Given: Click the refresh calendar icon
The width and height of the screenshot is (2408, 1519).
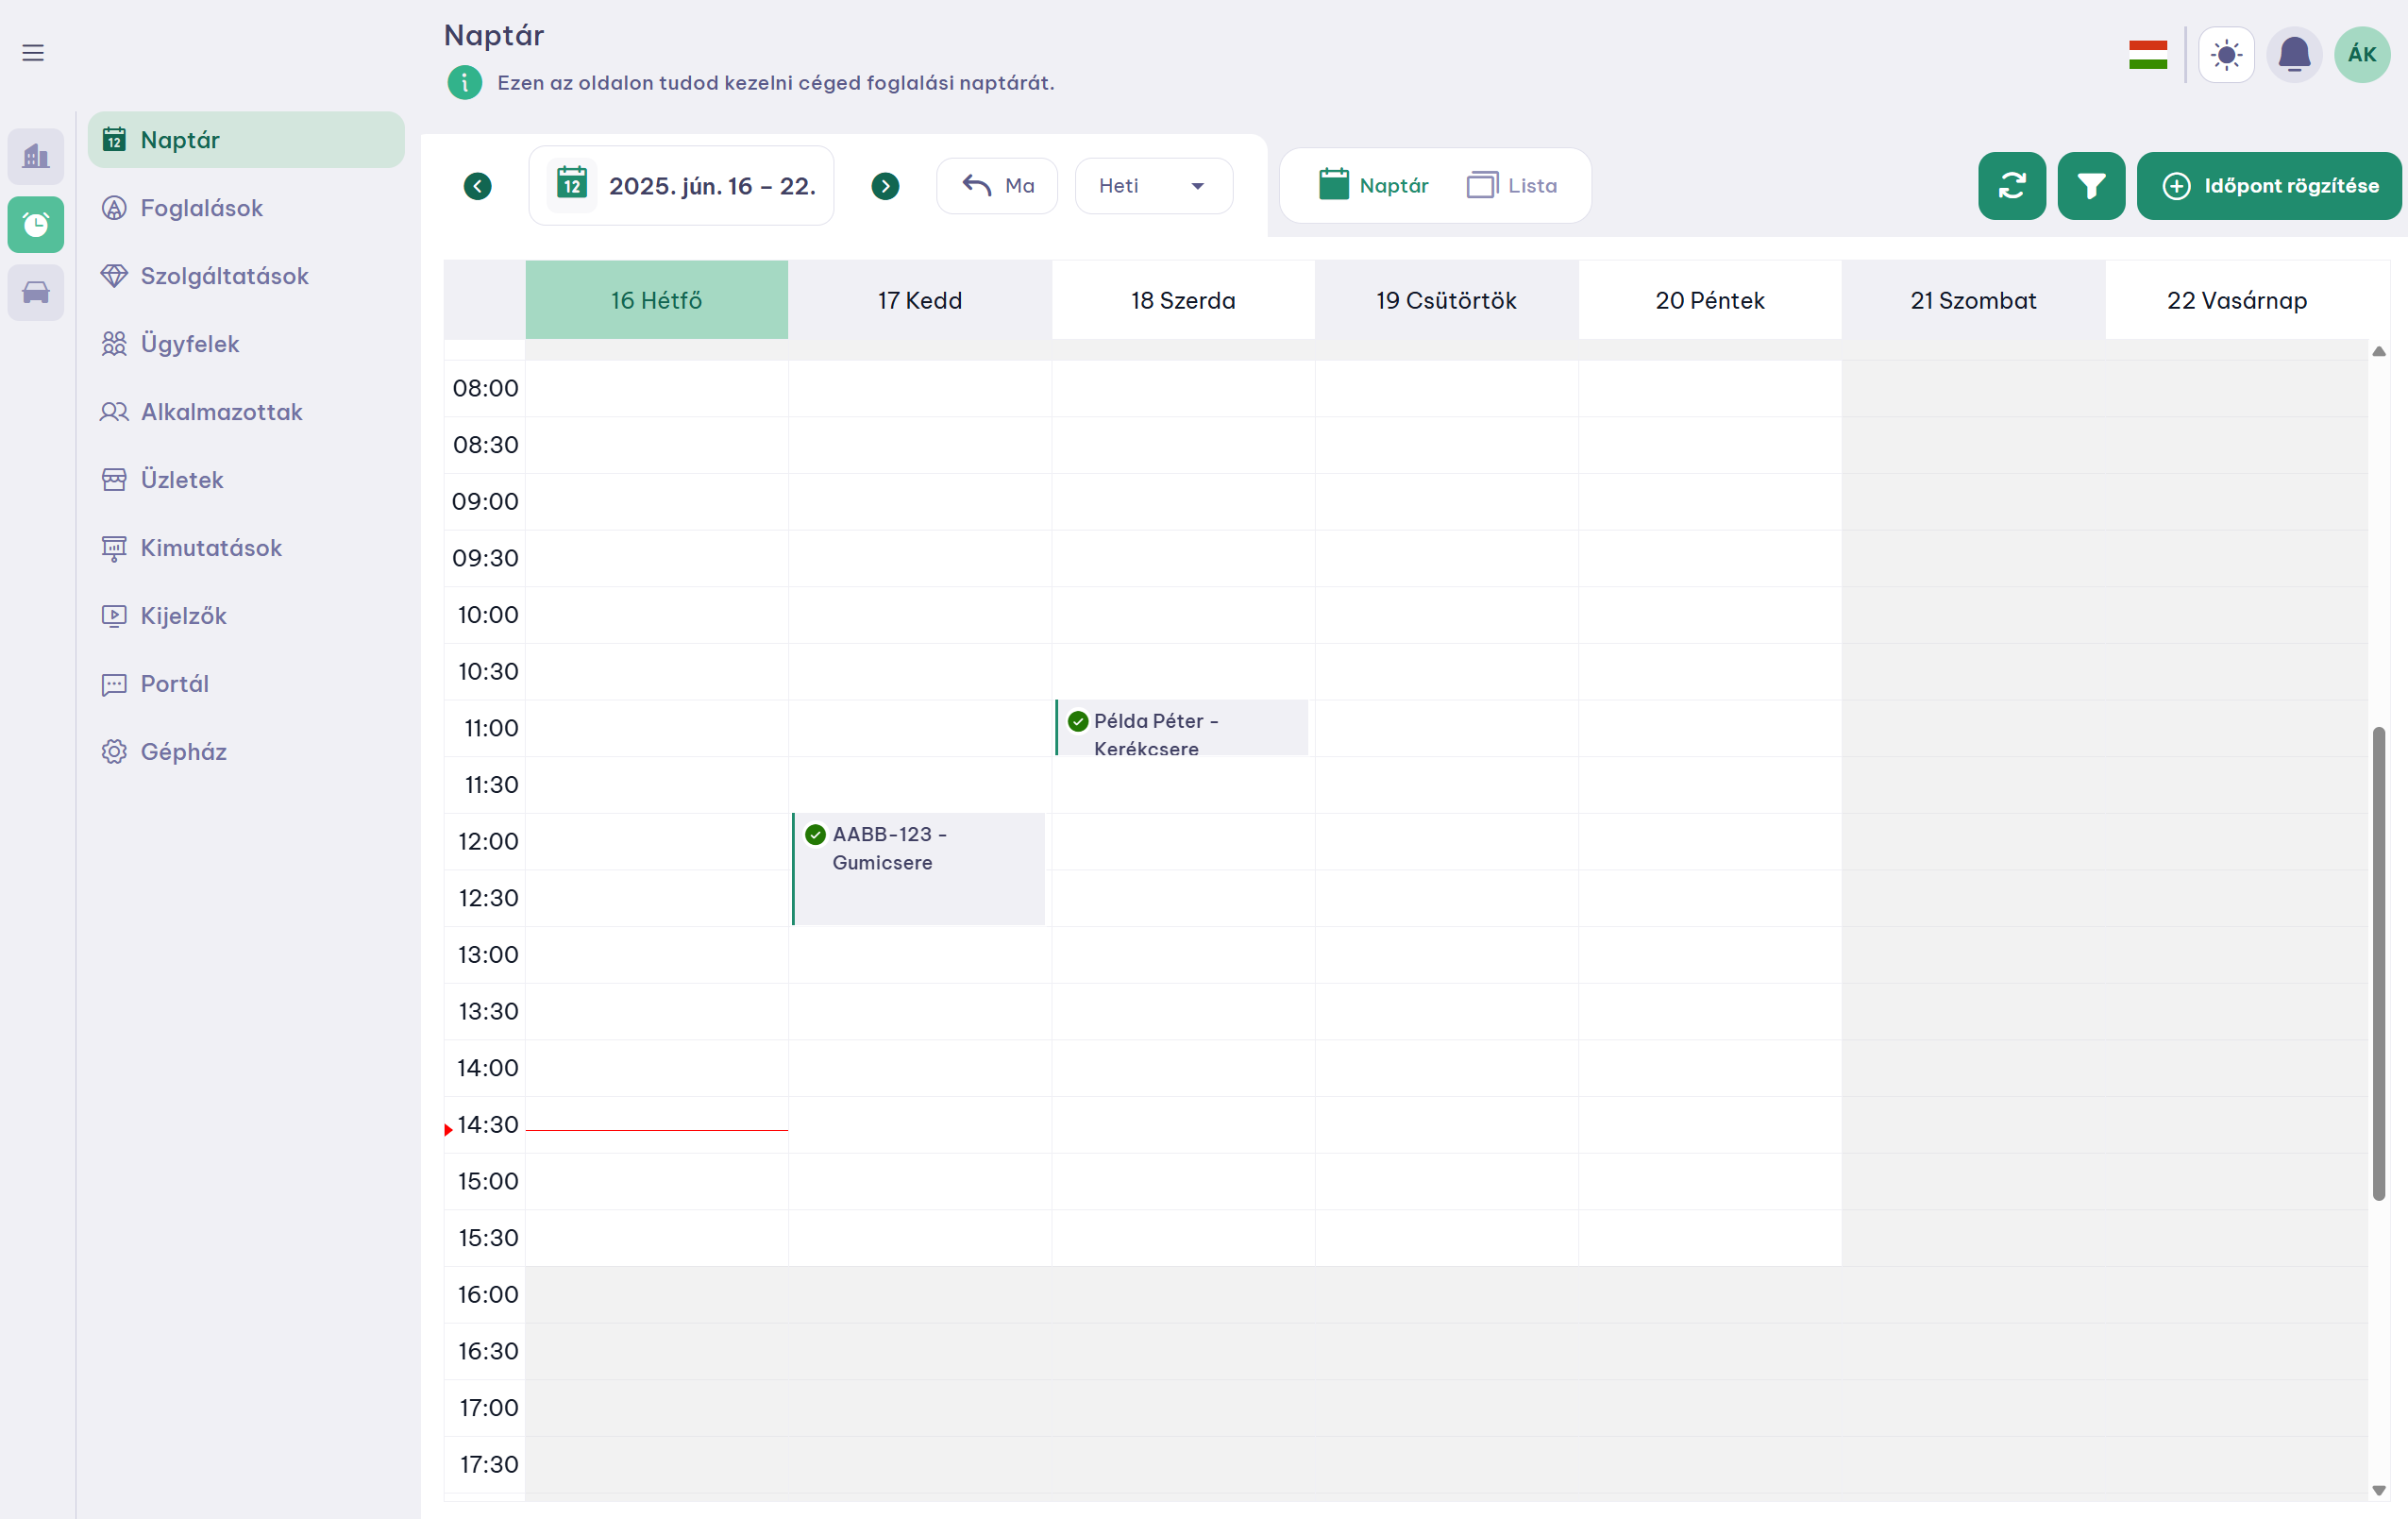Looking at the screenshot, I should (x=2011, y=185).
